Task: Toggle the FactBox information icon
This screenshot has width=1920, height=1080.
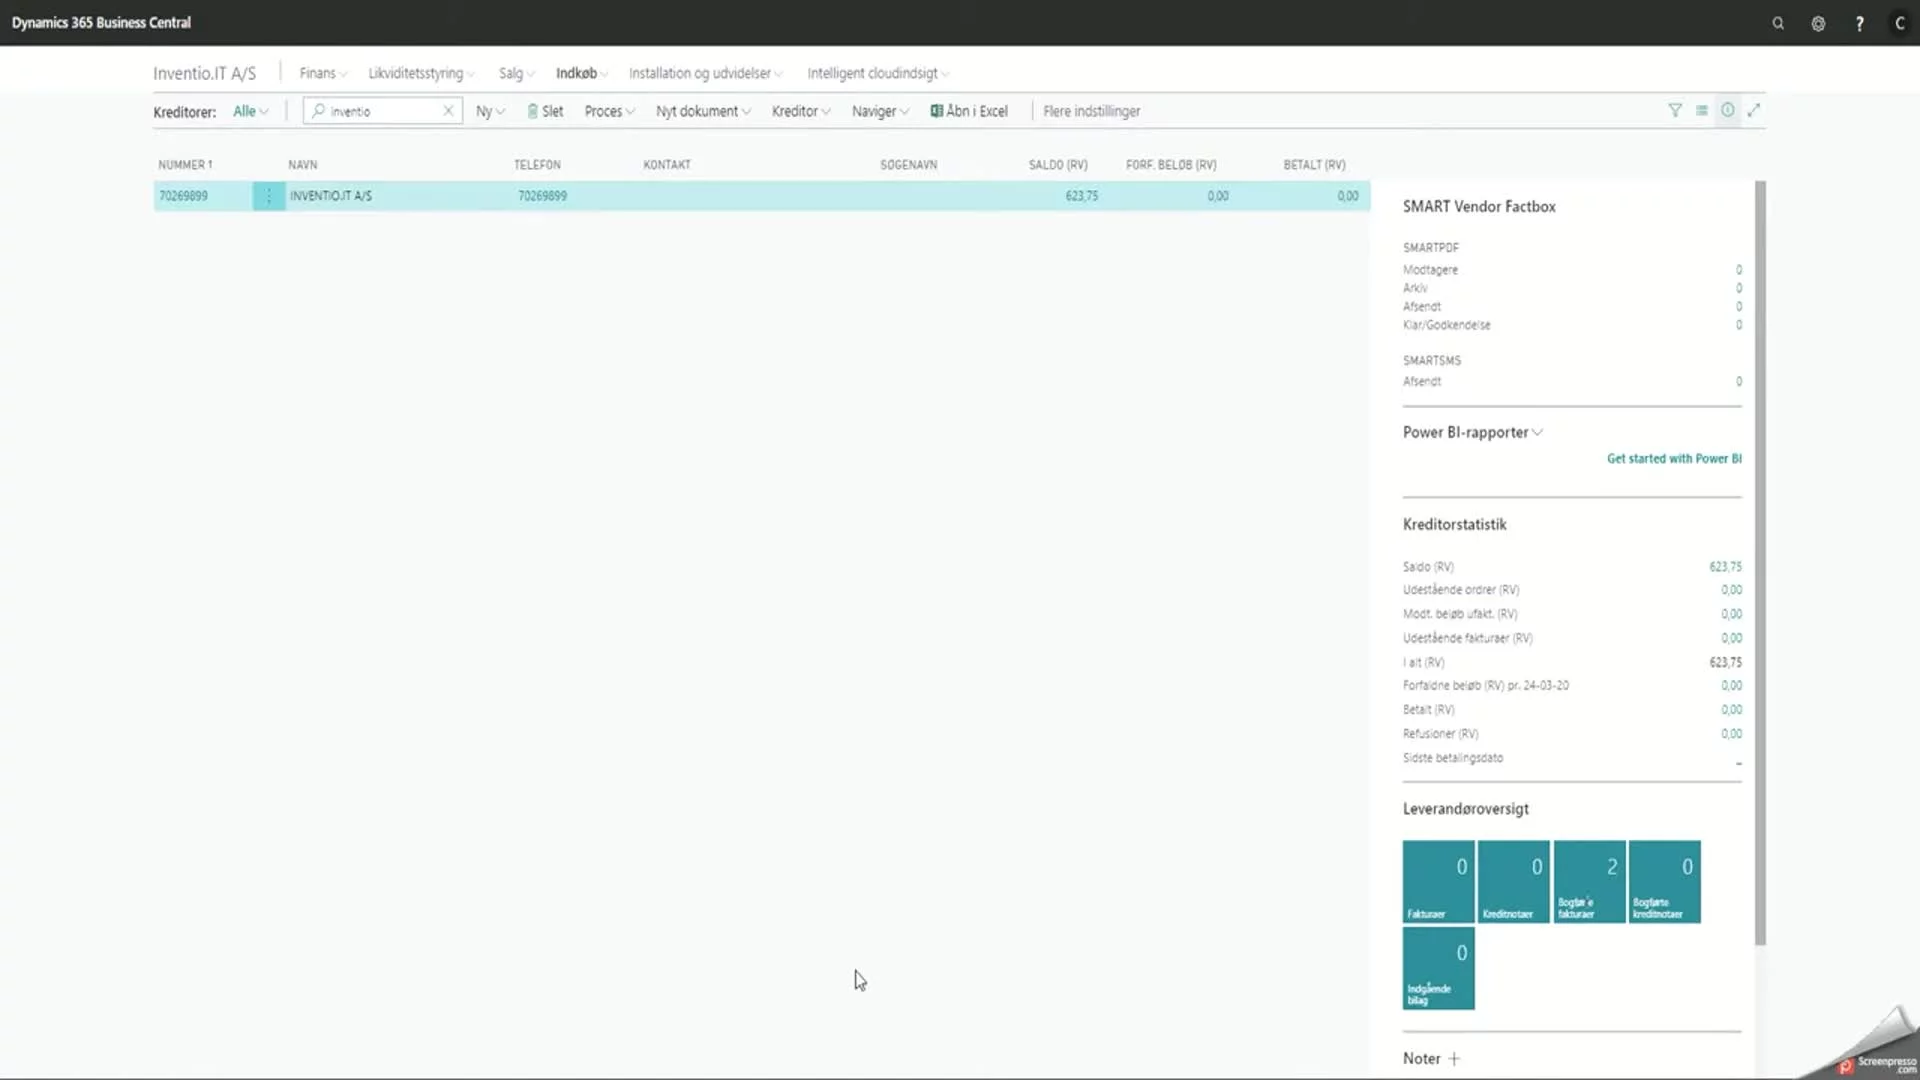Action: click(x=1727, y=110)
